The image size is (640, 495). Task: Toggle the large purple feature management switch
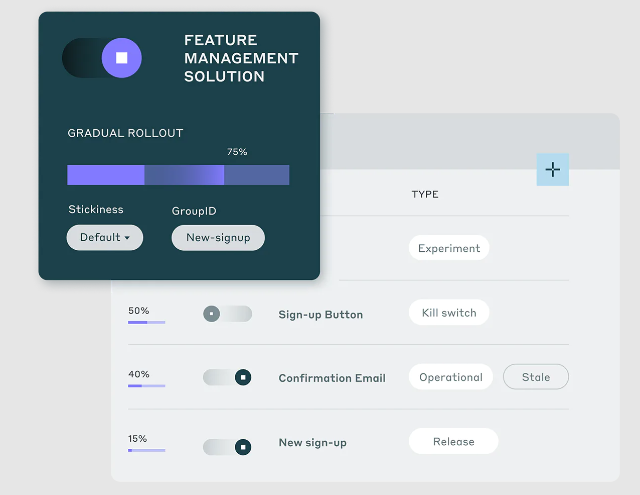coord(102,58)
